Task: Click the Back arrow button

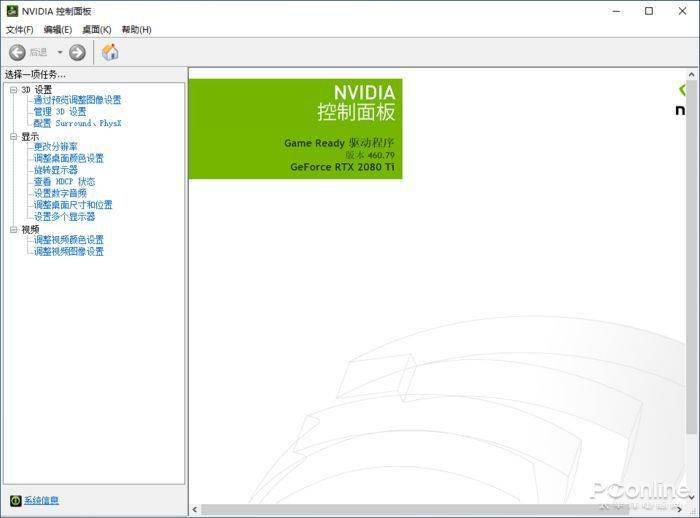Action: [x=17, y=53]
